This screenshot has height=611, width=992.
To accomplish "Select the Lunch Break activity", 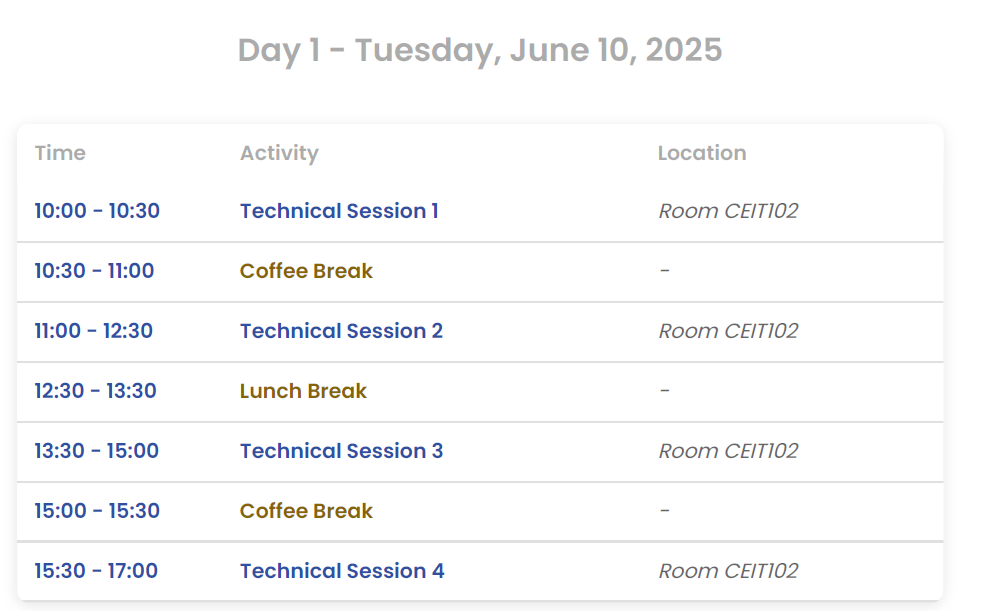I will 303,391.
